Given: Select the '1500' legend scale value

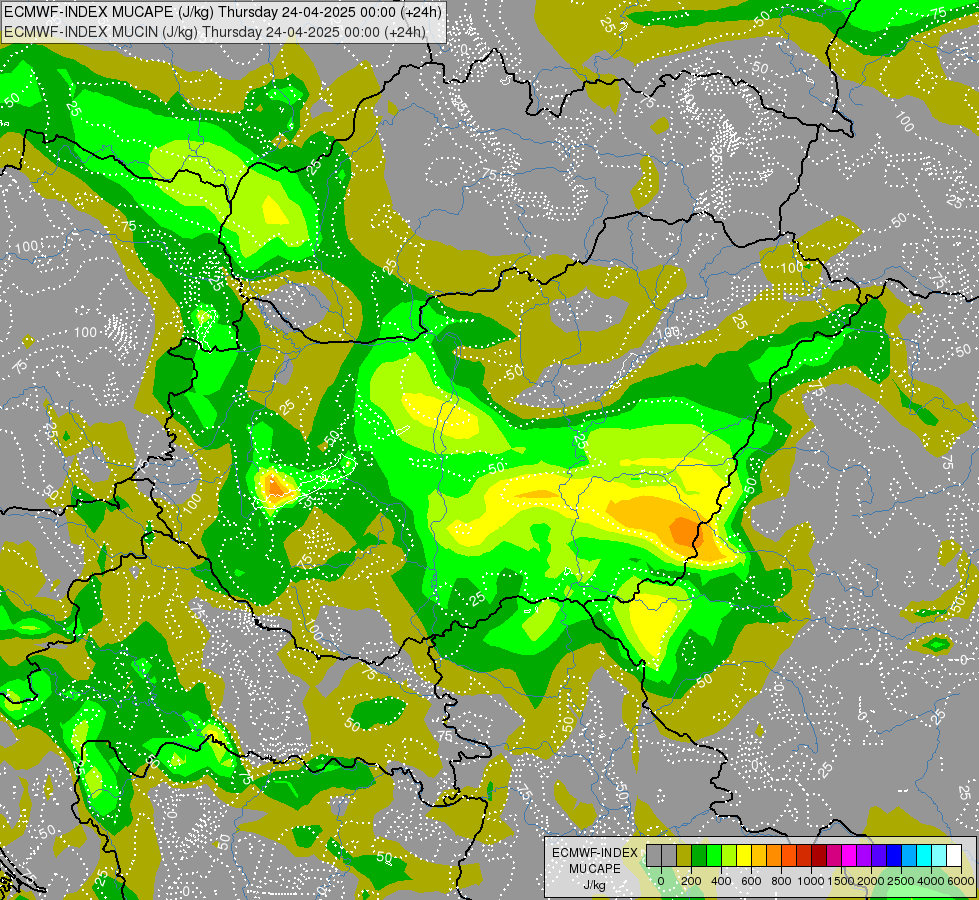Looking at the screenshot, I should pyautogui.click(x=841, y=881).
